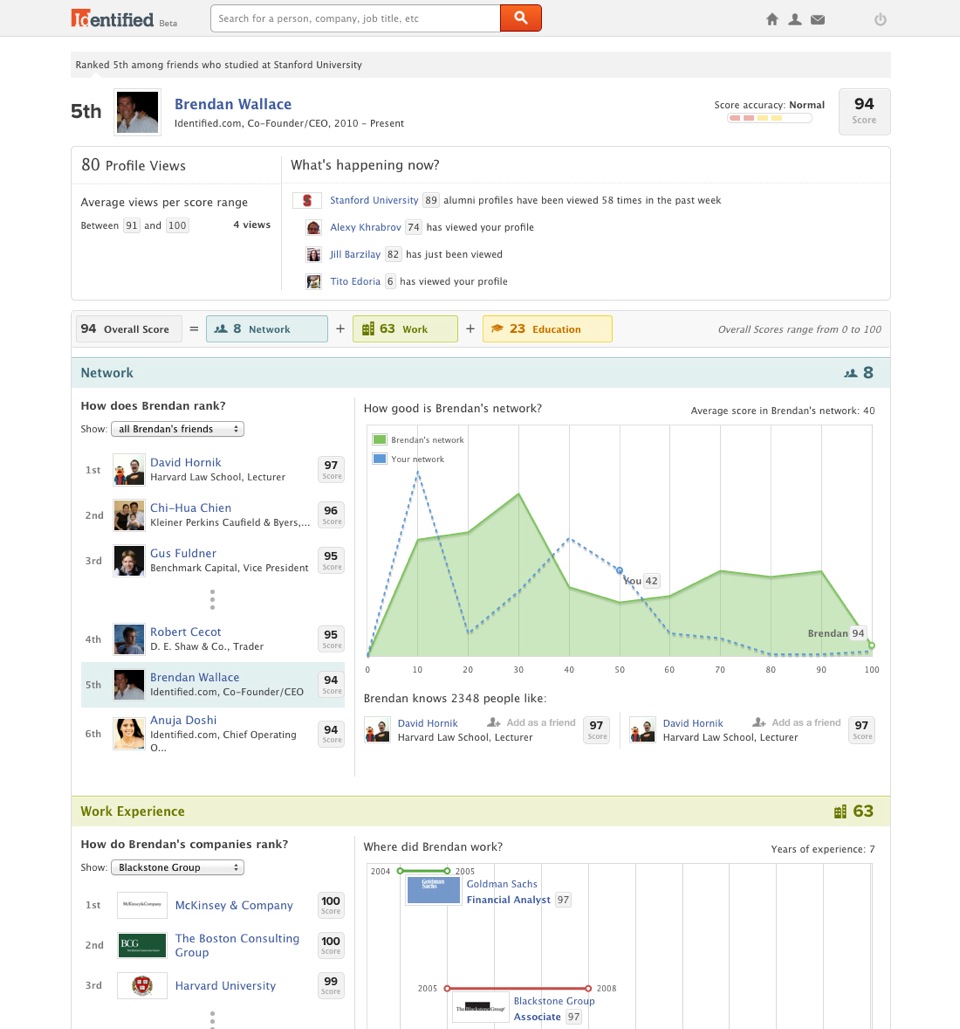Click the "80 Profile Views" heading
960x1029 pixels.
(x=133, y=165)
